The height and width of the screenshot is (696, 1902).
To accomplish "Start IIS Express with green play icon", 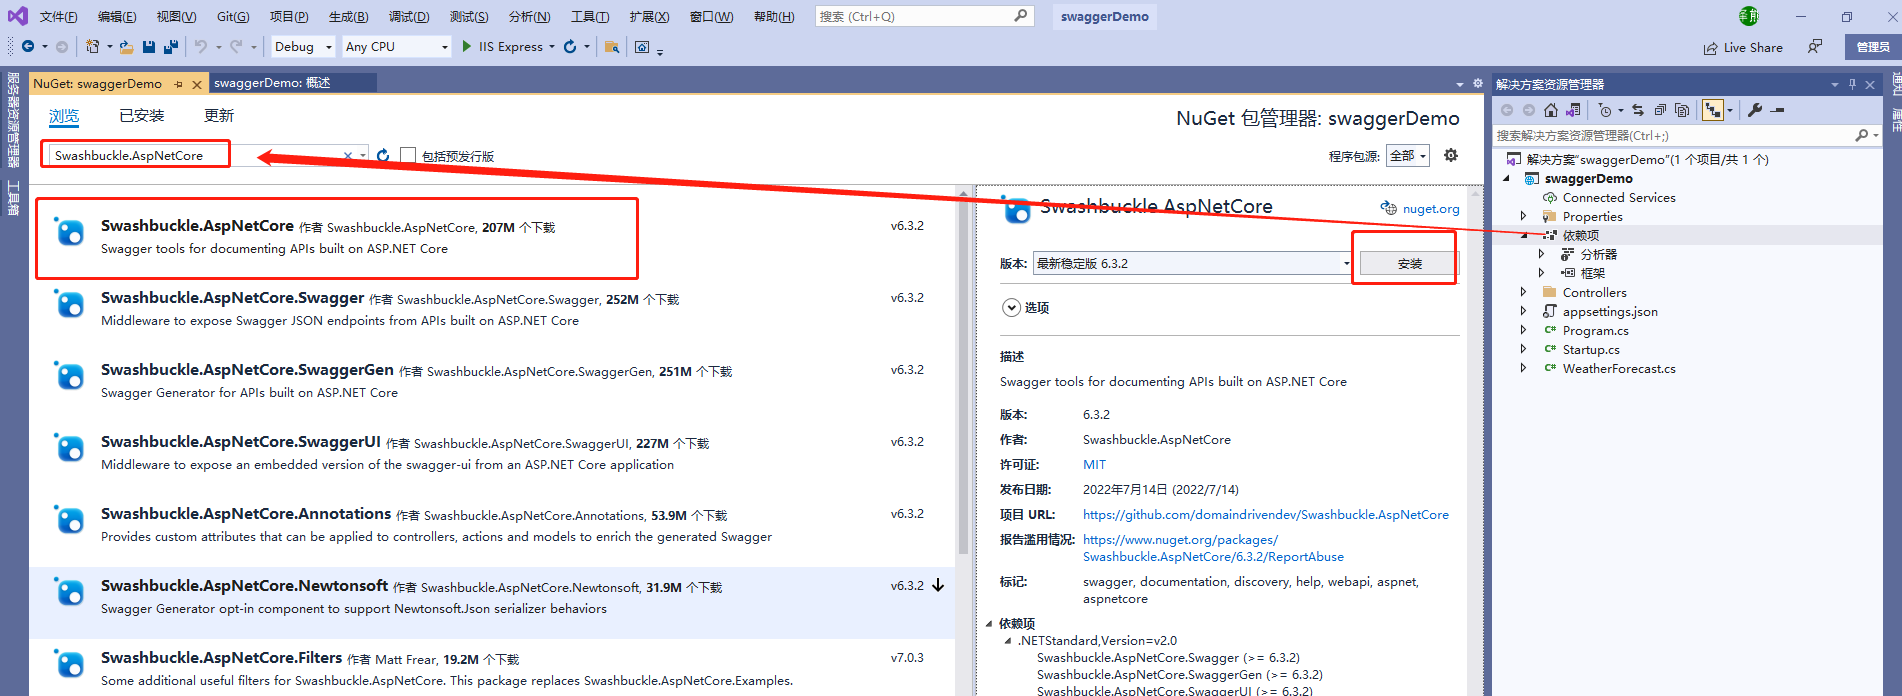I will 467,46.
